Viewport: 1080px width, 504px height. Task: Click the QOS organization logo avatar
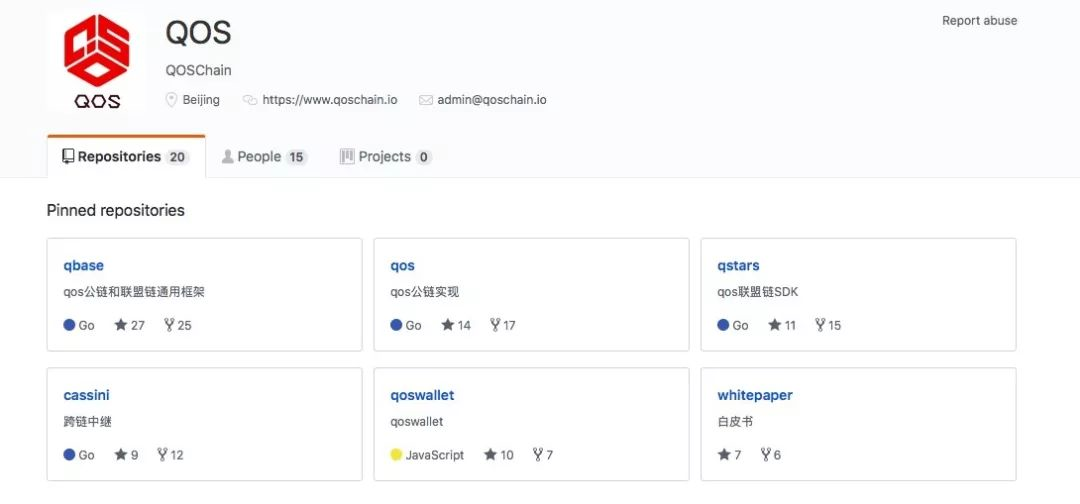click(x=96, y=61)
